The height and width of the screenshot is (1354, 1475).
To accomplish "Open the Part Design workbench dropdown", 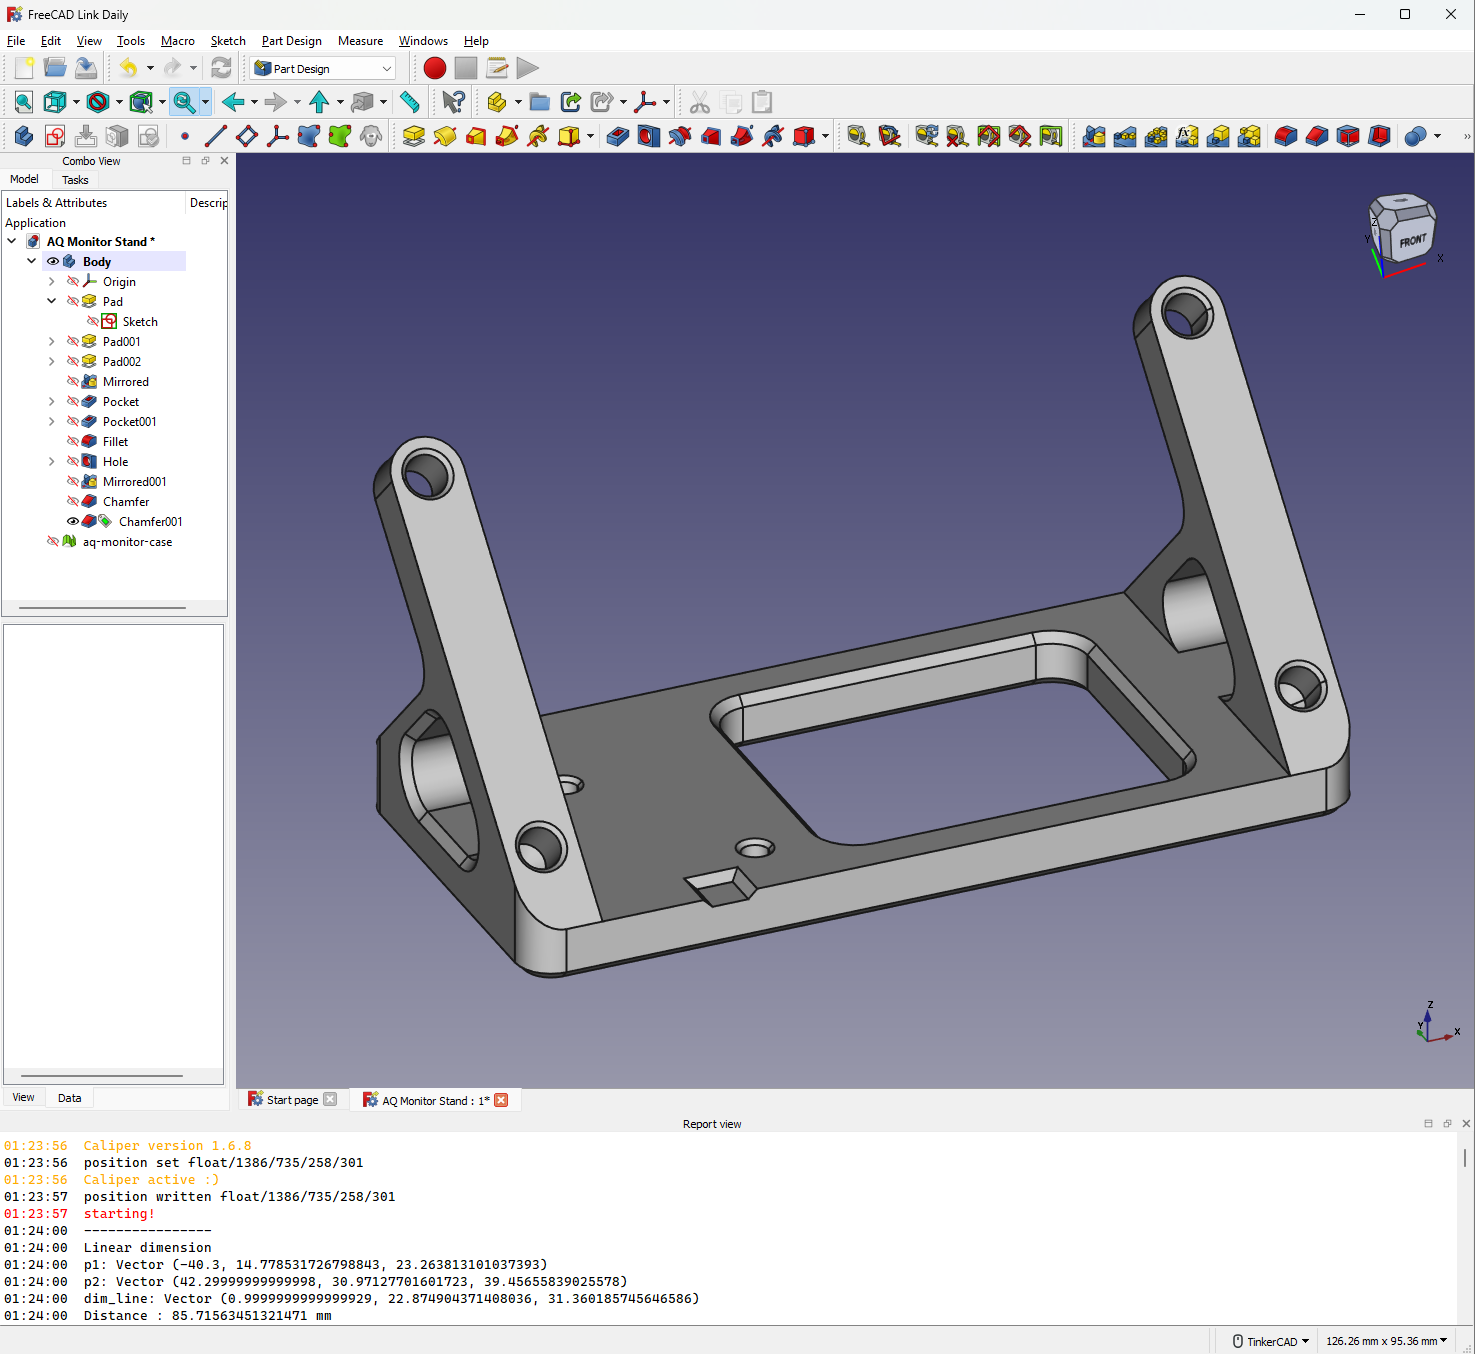I will click(x=323, y=68).
